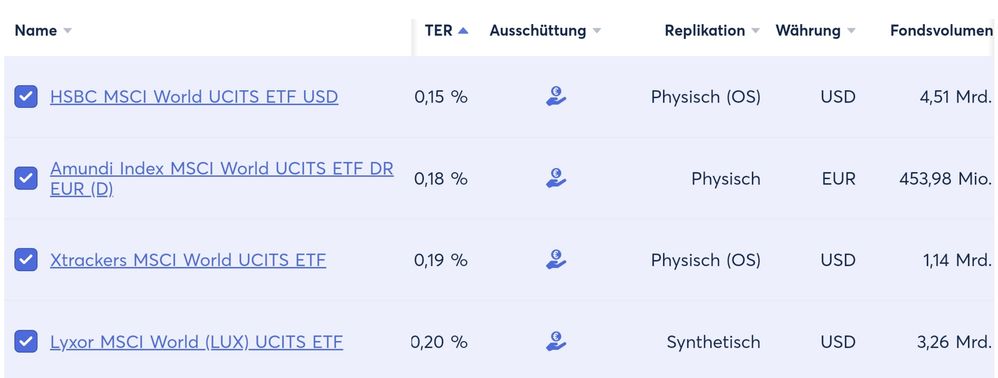This screenshot has width=998, height=378.
Task: Uncheck the Amundi Index MSCI World checkbox
Action: pos(26,178)
